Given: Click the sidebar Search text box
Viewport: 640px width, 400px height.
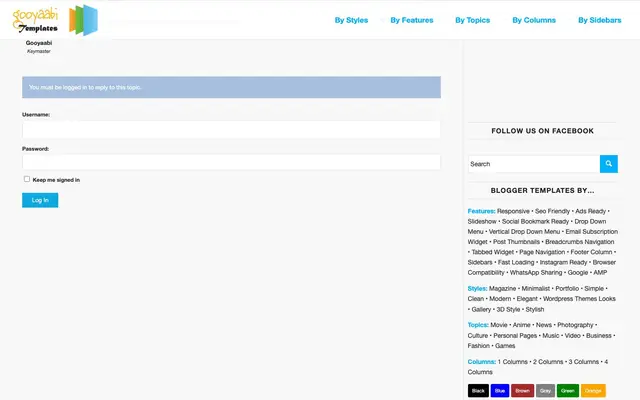Looking at the screenshot, I should [x=534, y=164].
